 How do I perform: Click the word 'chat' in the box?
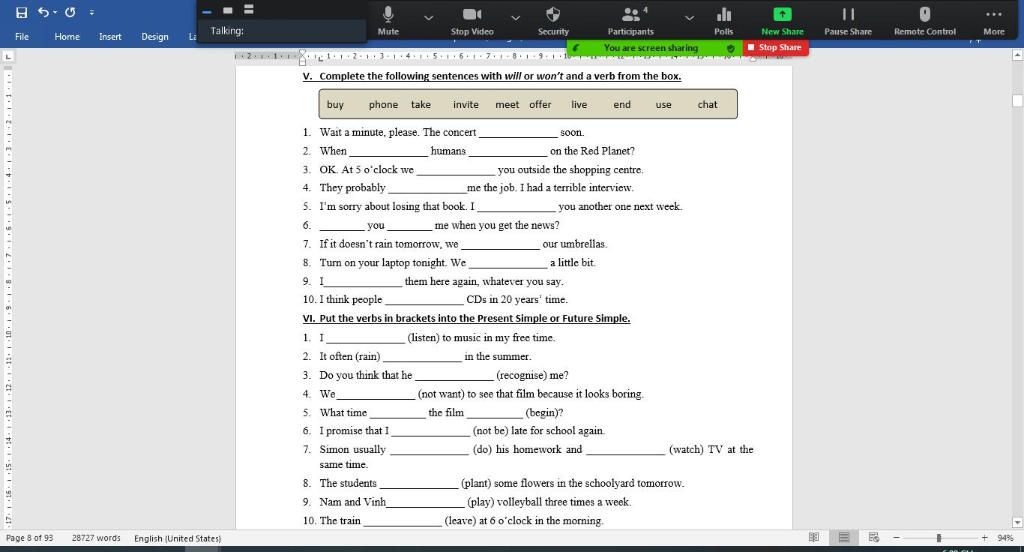tap(707, 105)
